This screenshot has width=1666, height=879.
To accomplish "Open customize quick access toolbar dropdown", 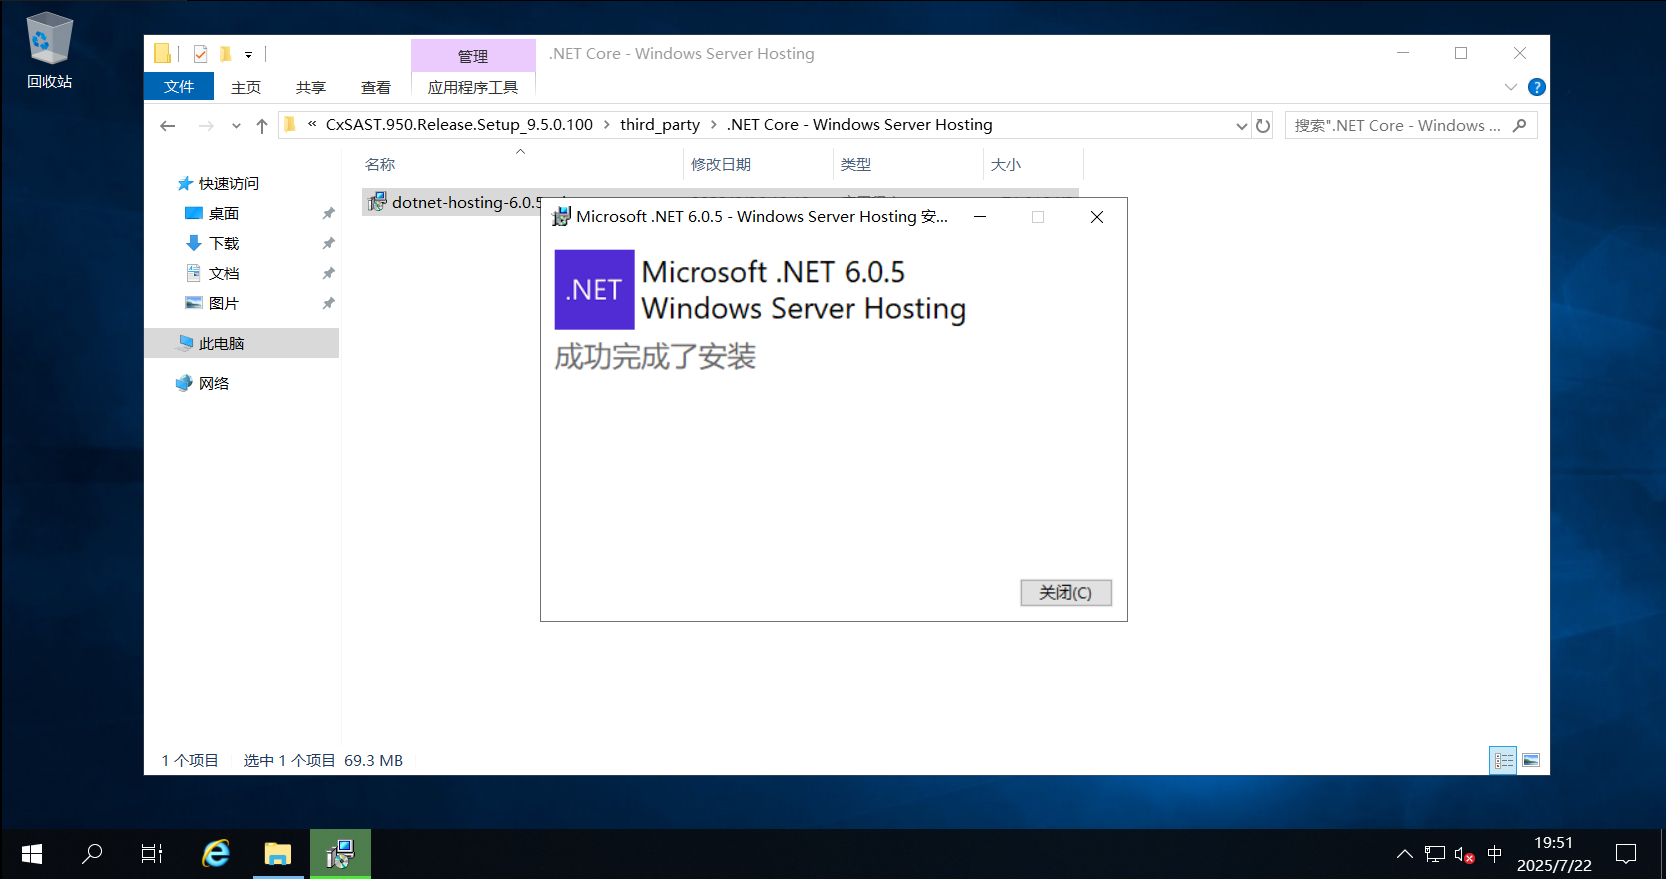I will click(x=248, y=55).
